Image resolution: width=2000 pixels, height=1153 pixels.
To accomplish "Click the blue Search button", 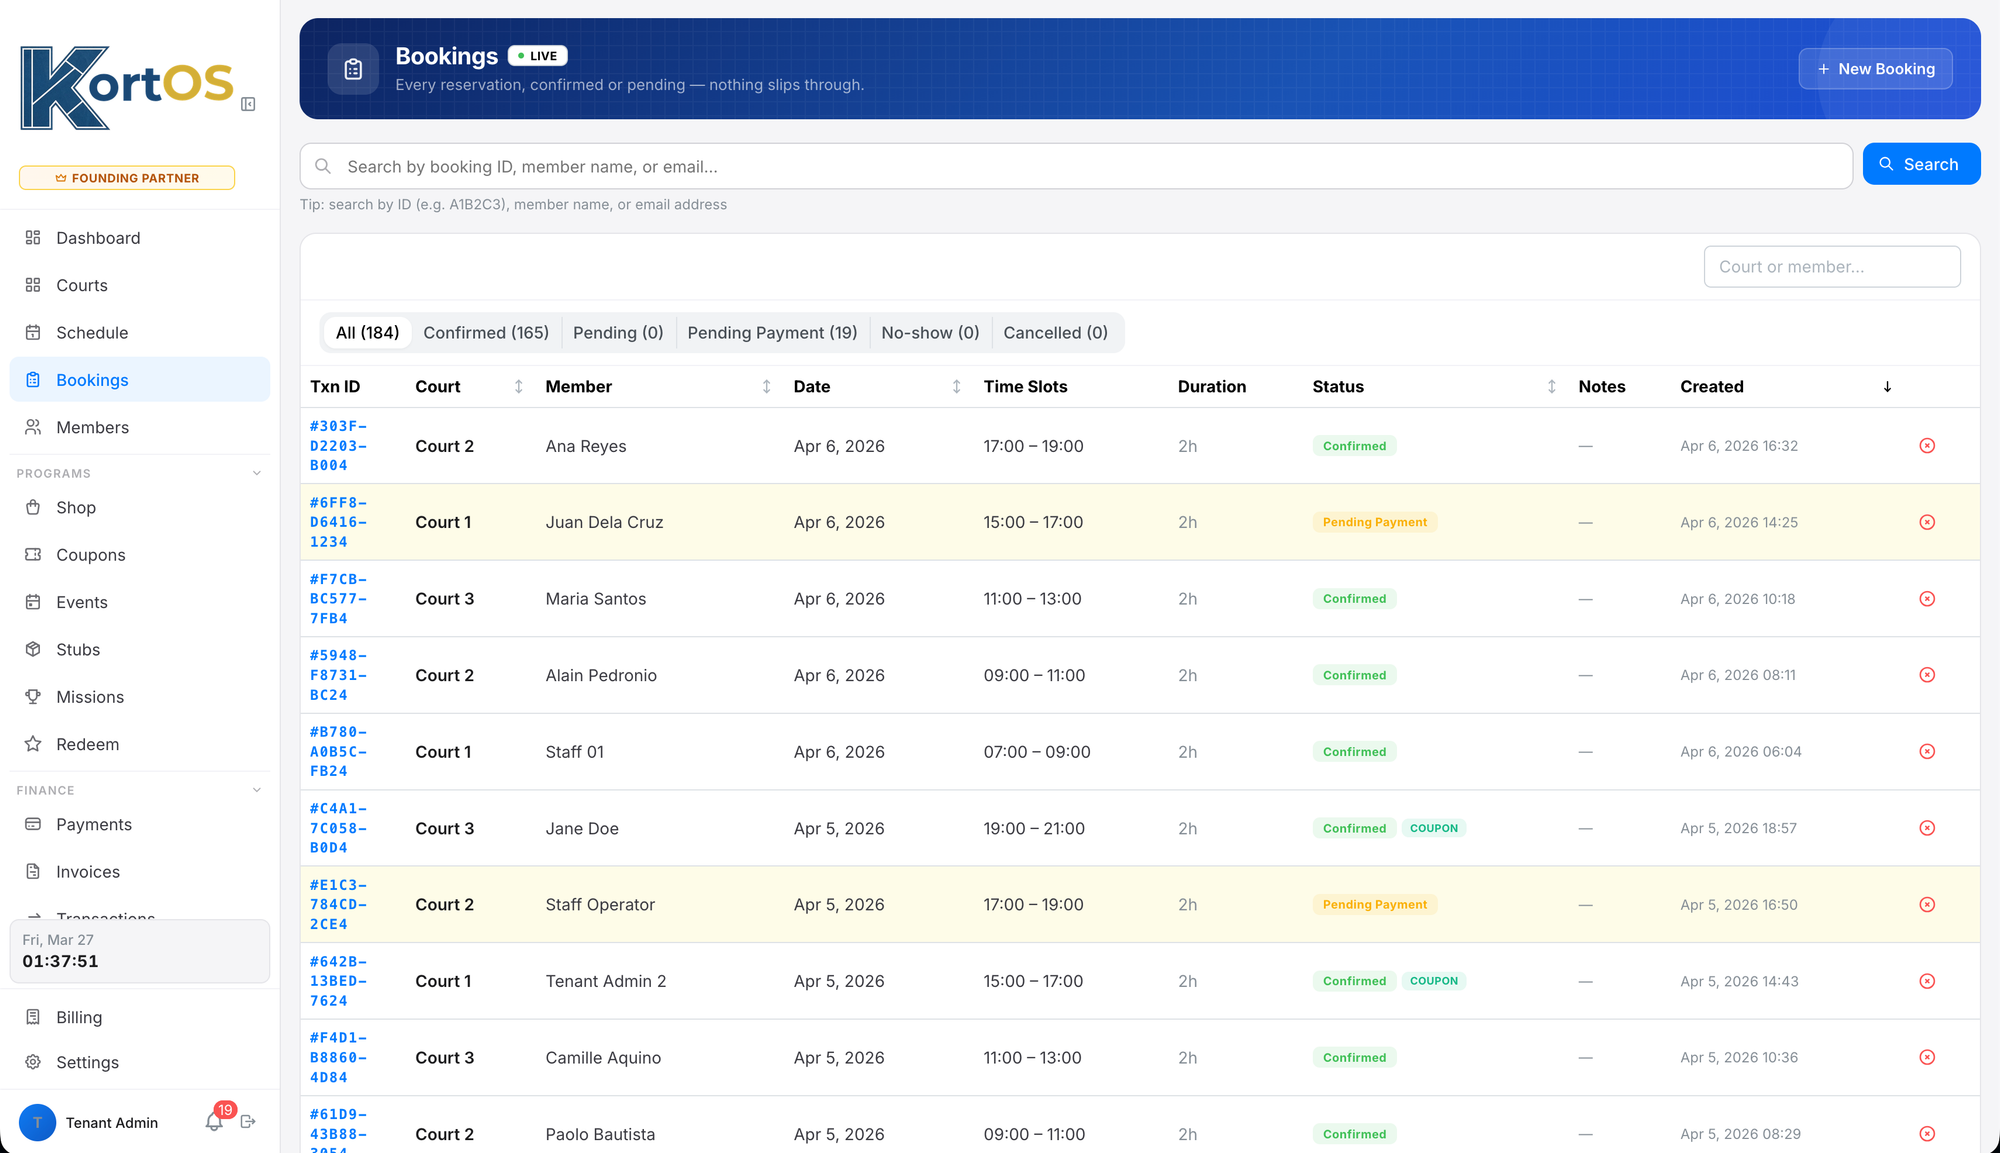I will tap(1921, 164).
